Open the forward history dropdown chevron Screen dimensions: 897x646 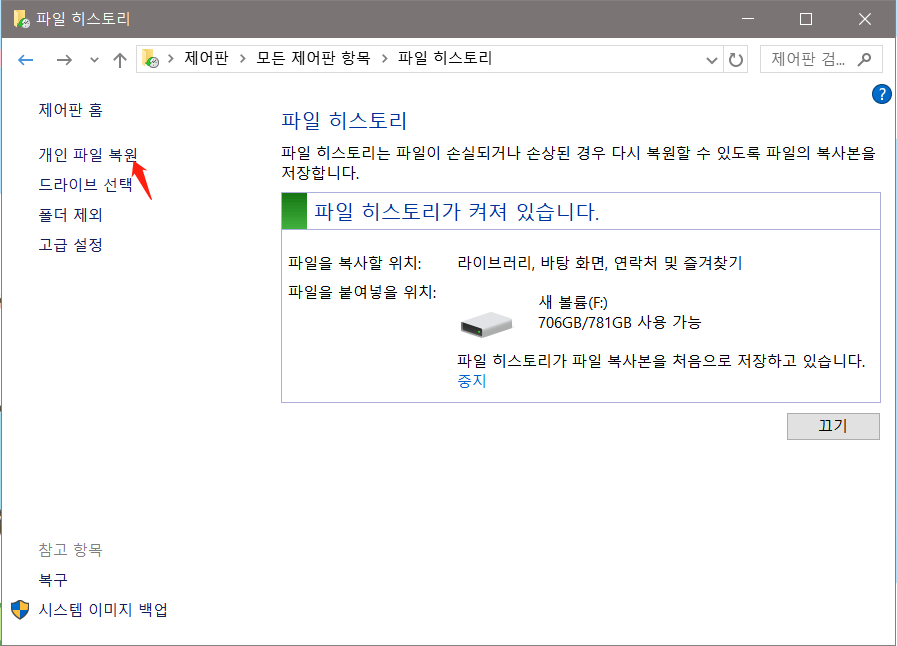point(93,59)
